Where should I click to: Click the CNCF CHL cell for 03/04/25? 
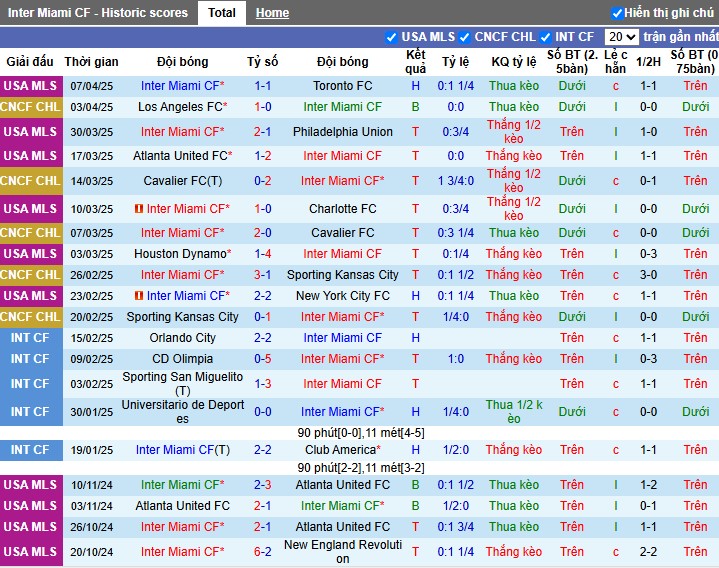point(31,107)
